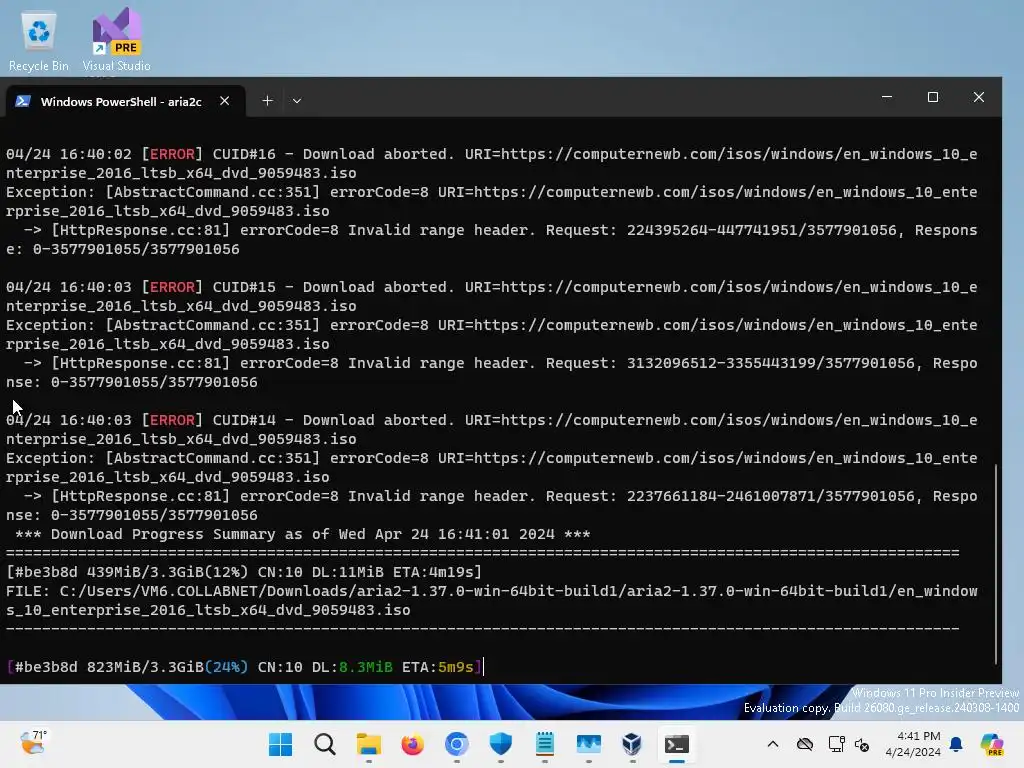Screen dimensions: 1024x768
Task: Expand the terminal profile dropdown chevron
Action: (x=296, y=101)
